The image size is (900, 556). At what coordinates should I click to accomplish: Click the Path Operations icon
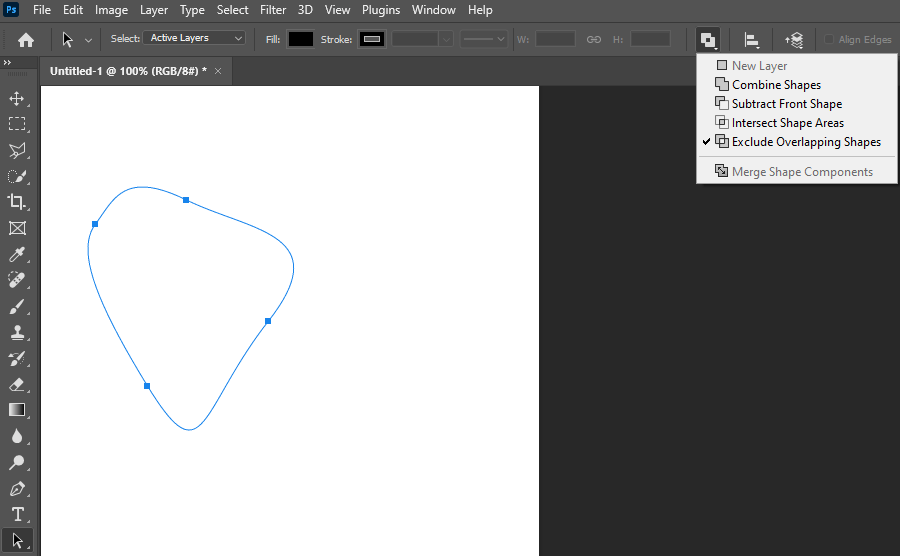tap(708, 40)
